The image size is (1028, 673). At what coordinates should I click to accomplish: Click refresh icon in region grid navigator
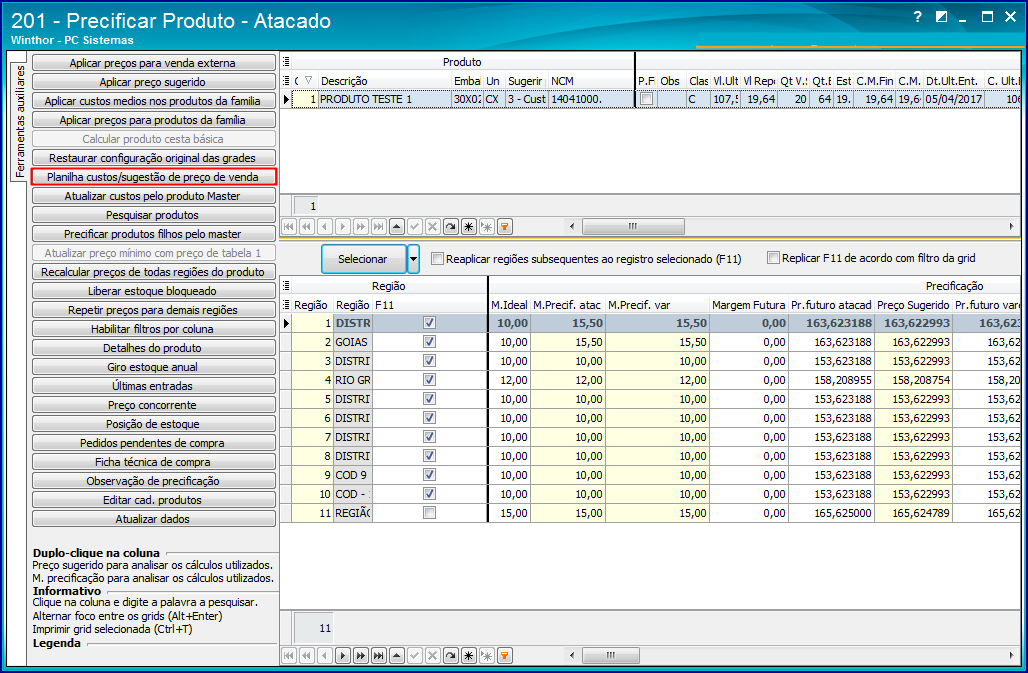point(450,655)
